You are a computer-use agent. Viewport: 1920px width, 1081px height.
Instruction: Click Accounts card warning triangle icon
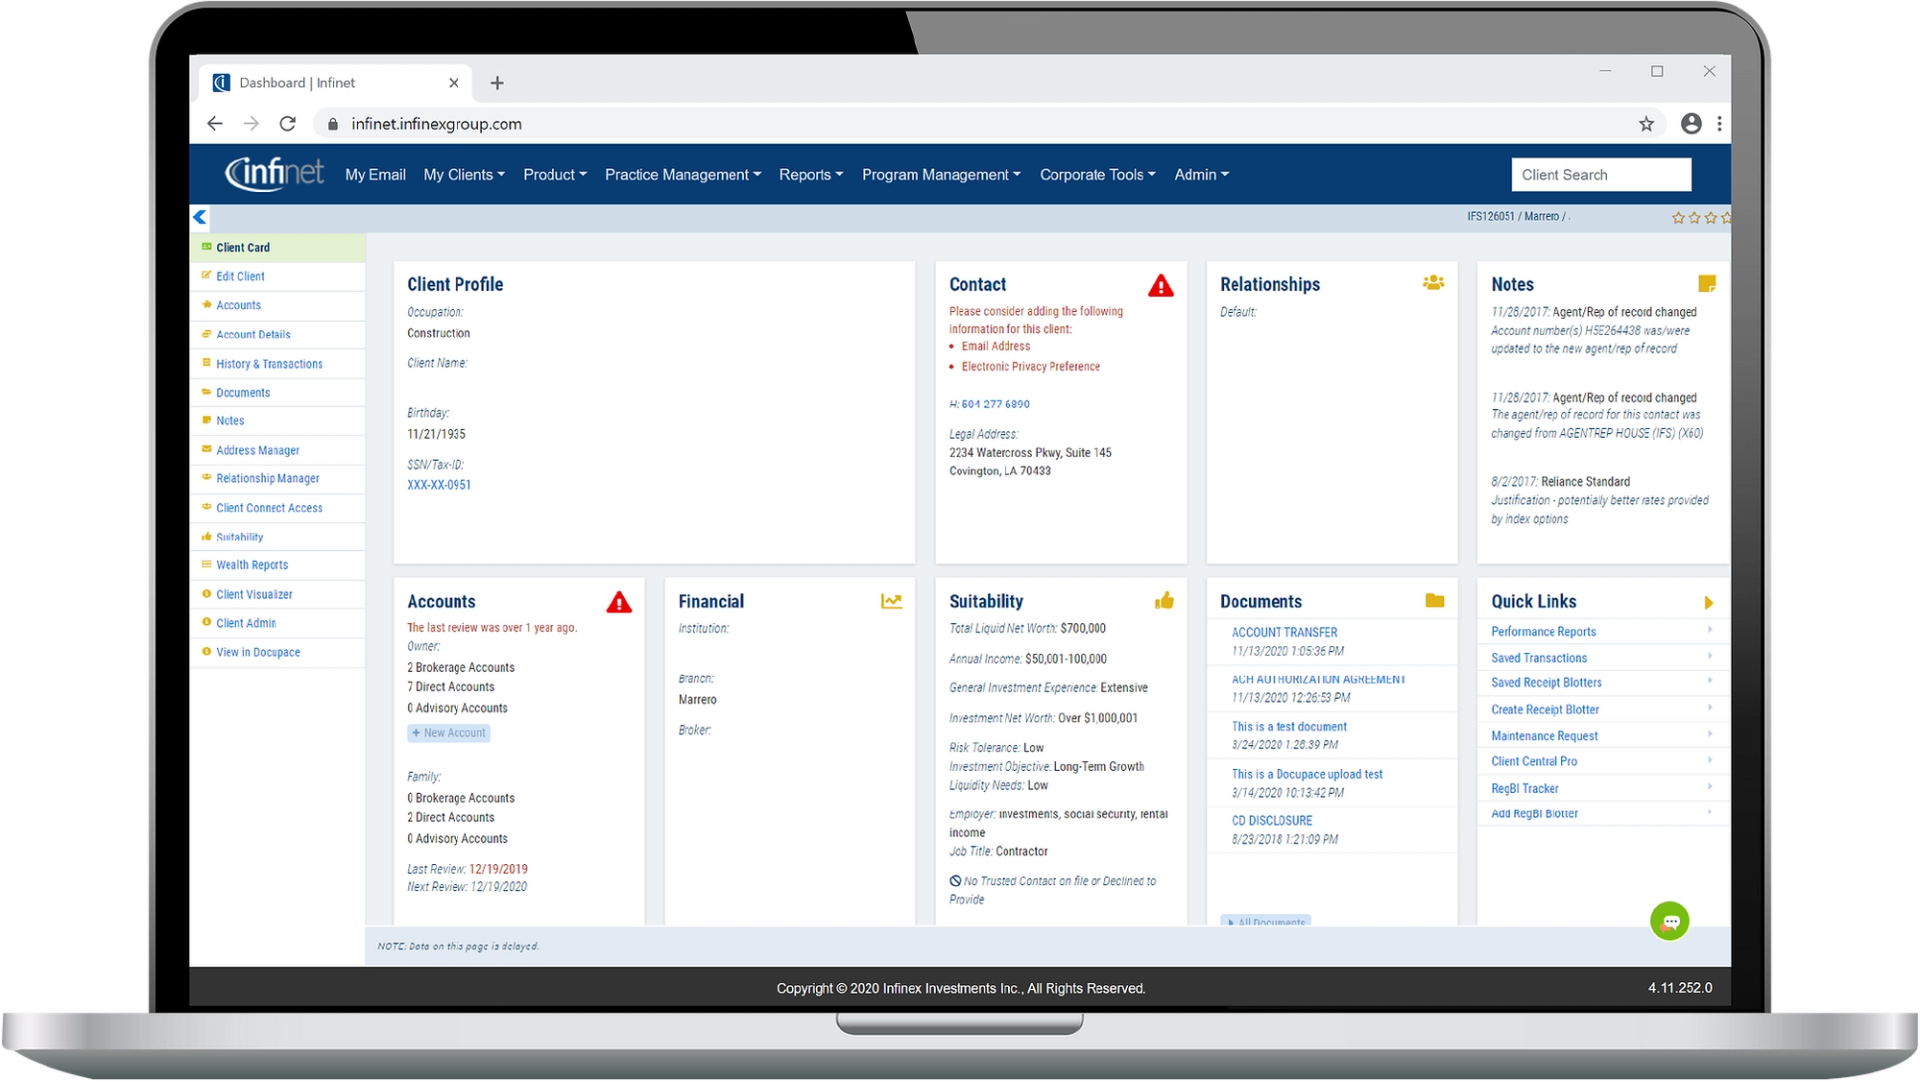point(619,602)
